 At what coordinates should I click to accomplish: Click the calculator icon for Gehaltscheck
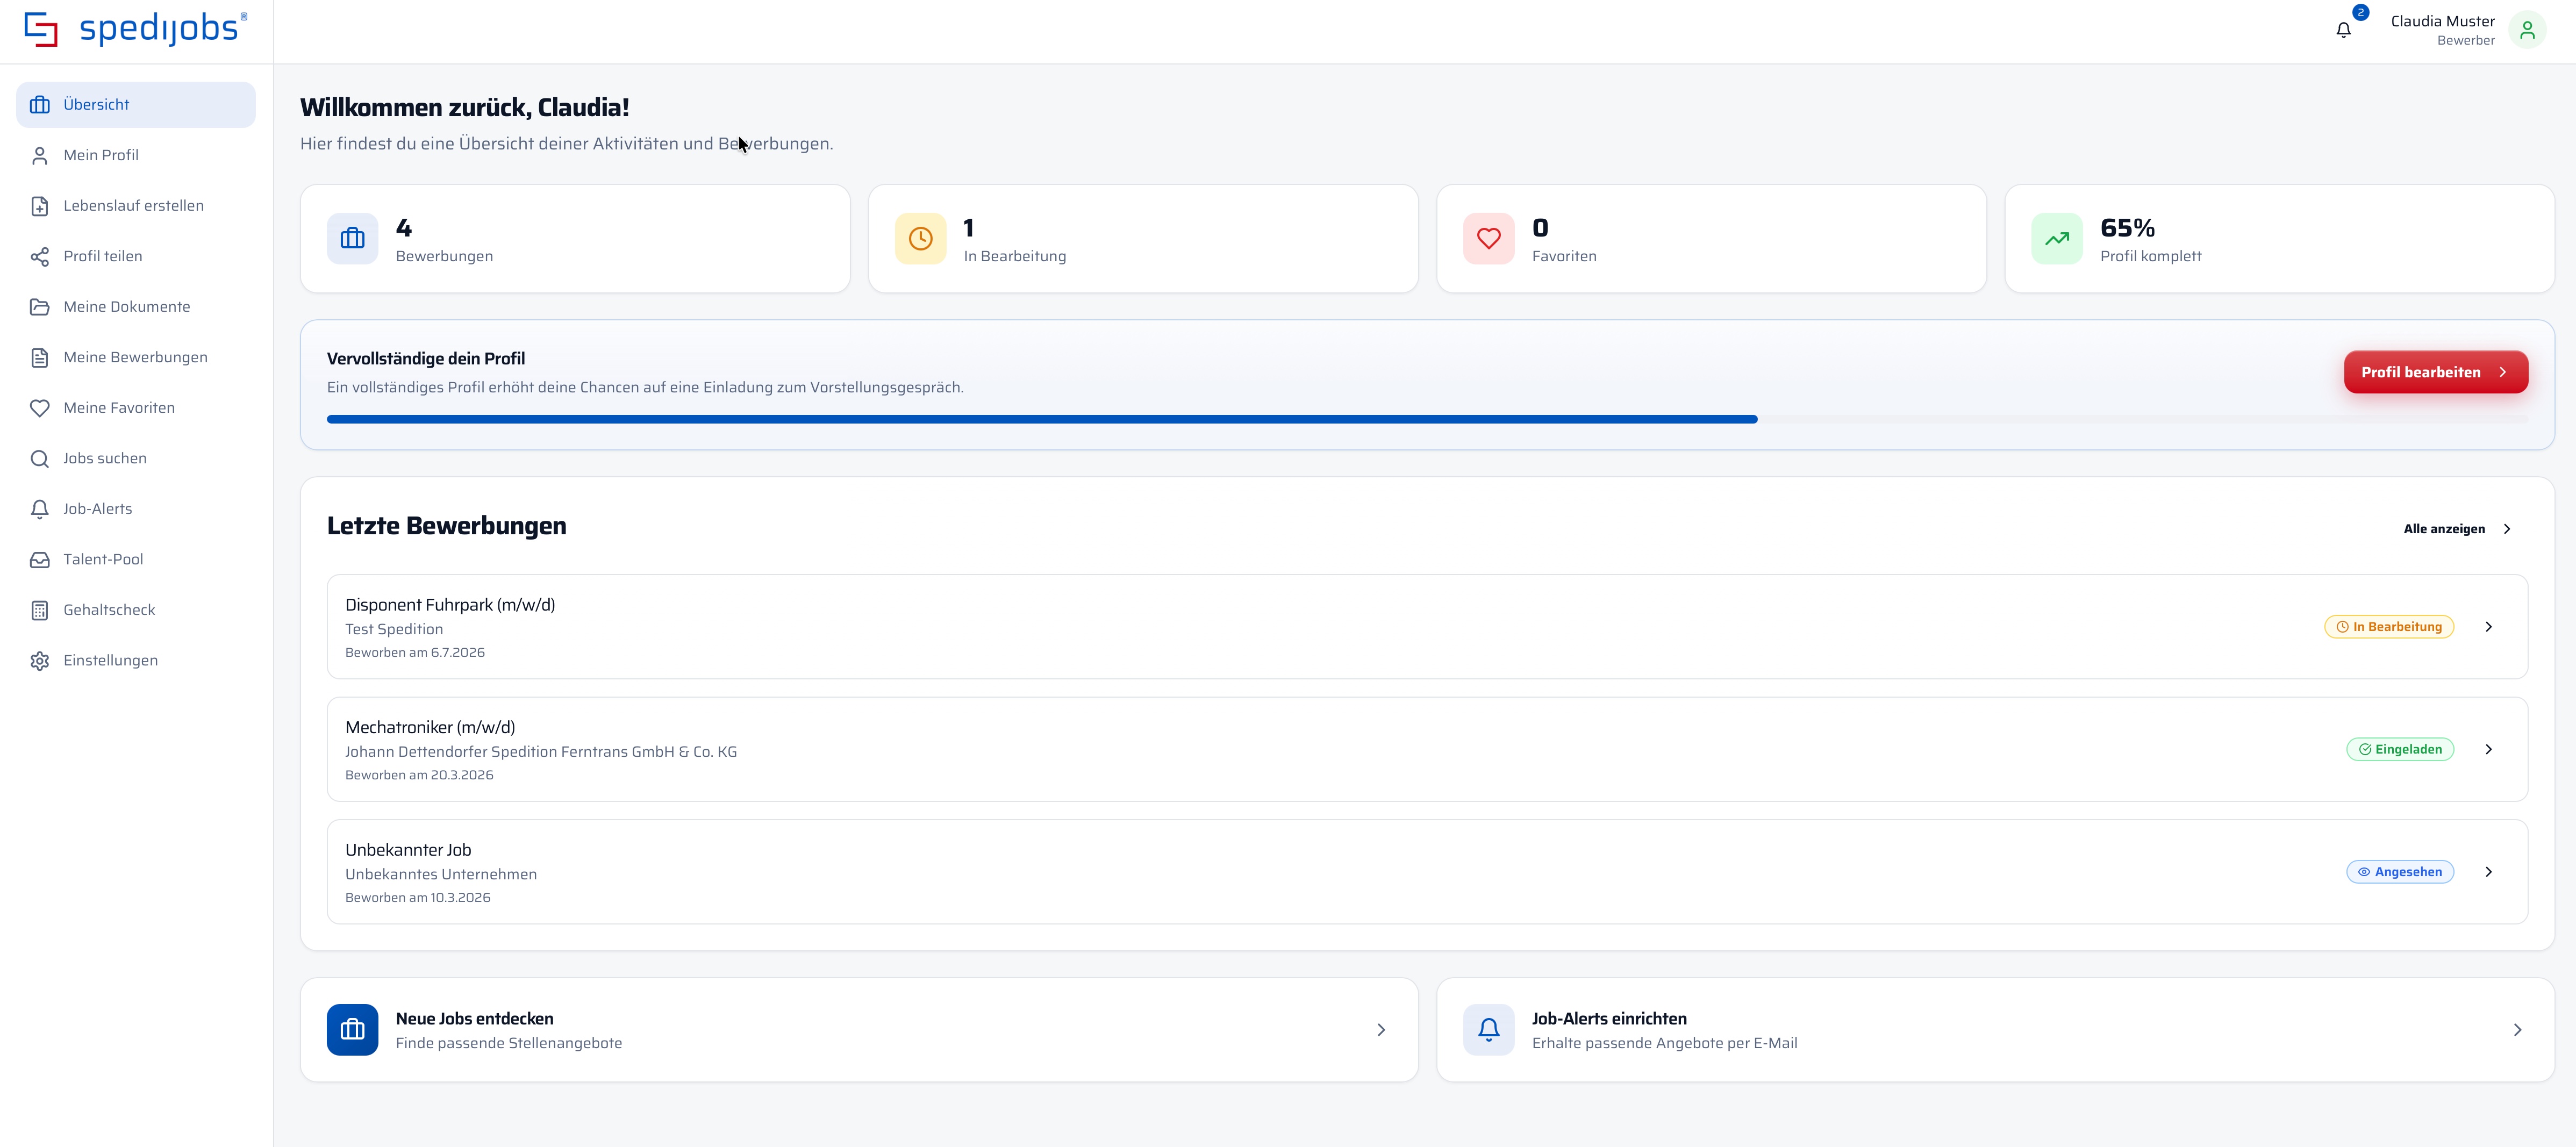(40, 610)
